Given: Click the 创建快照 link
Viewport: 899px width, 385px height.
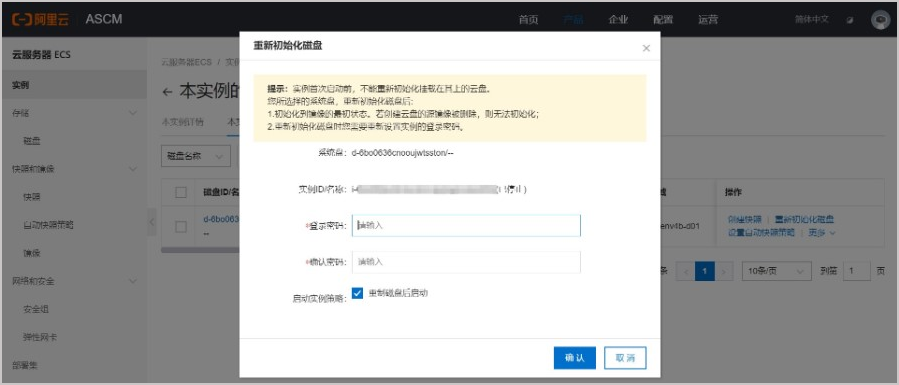Looking at the screenshot, I should tap(744, 219).
